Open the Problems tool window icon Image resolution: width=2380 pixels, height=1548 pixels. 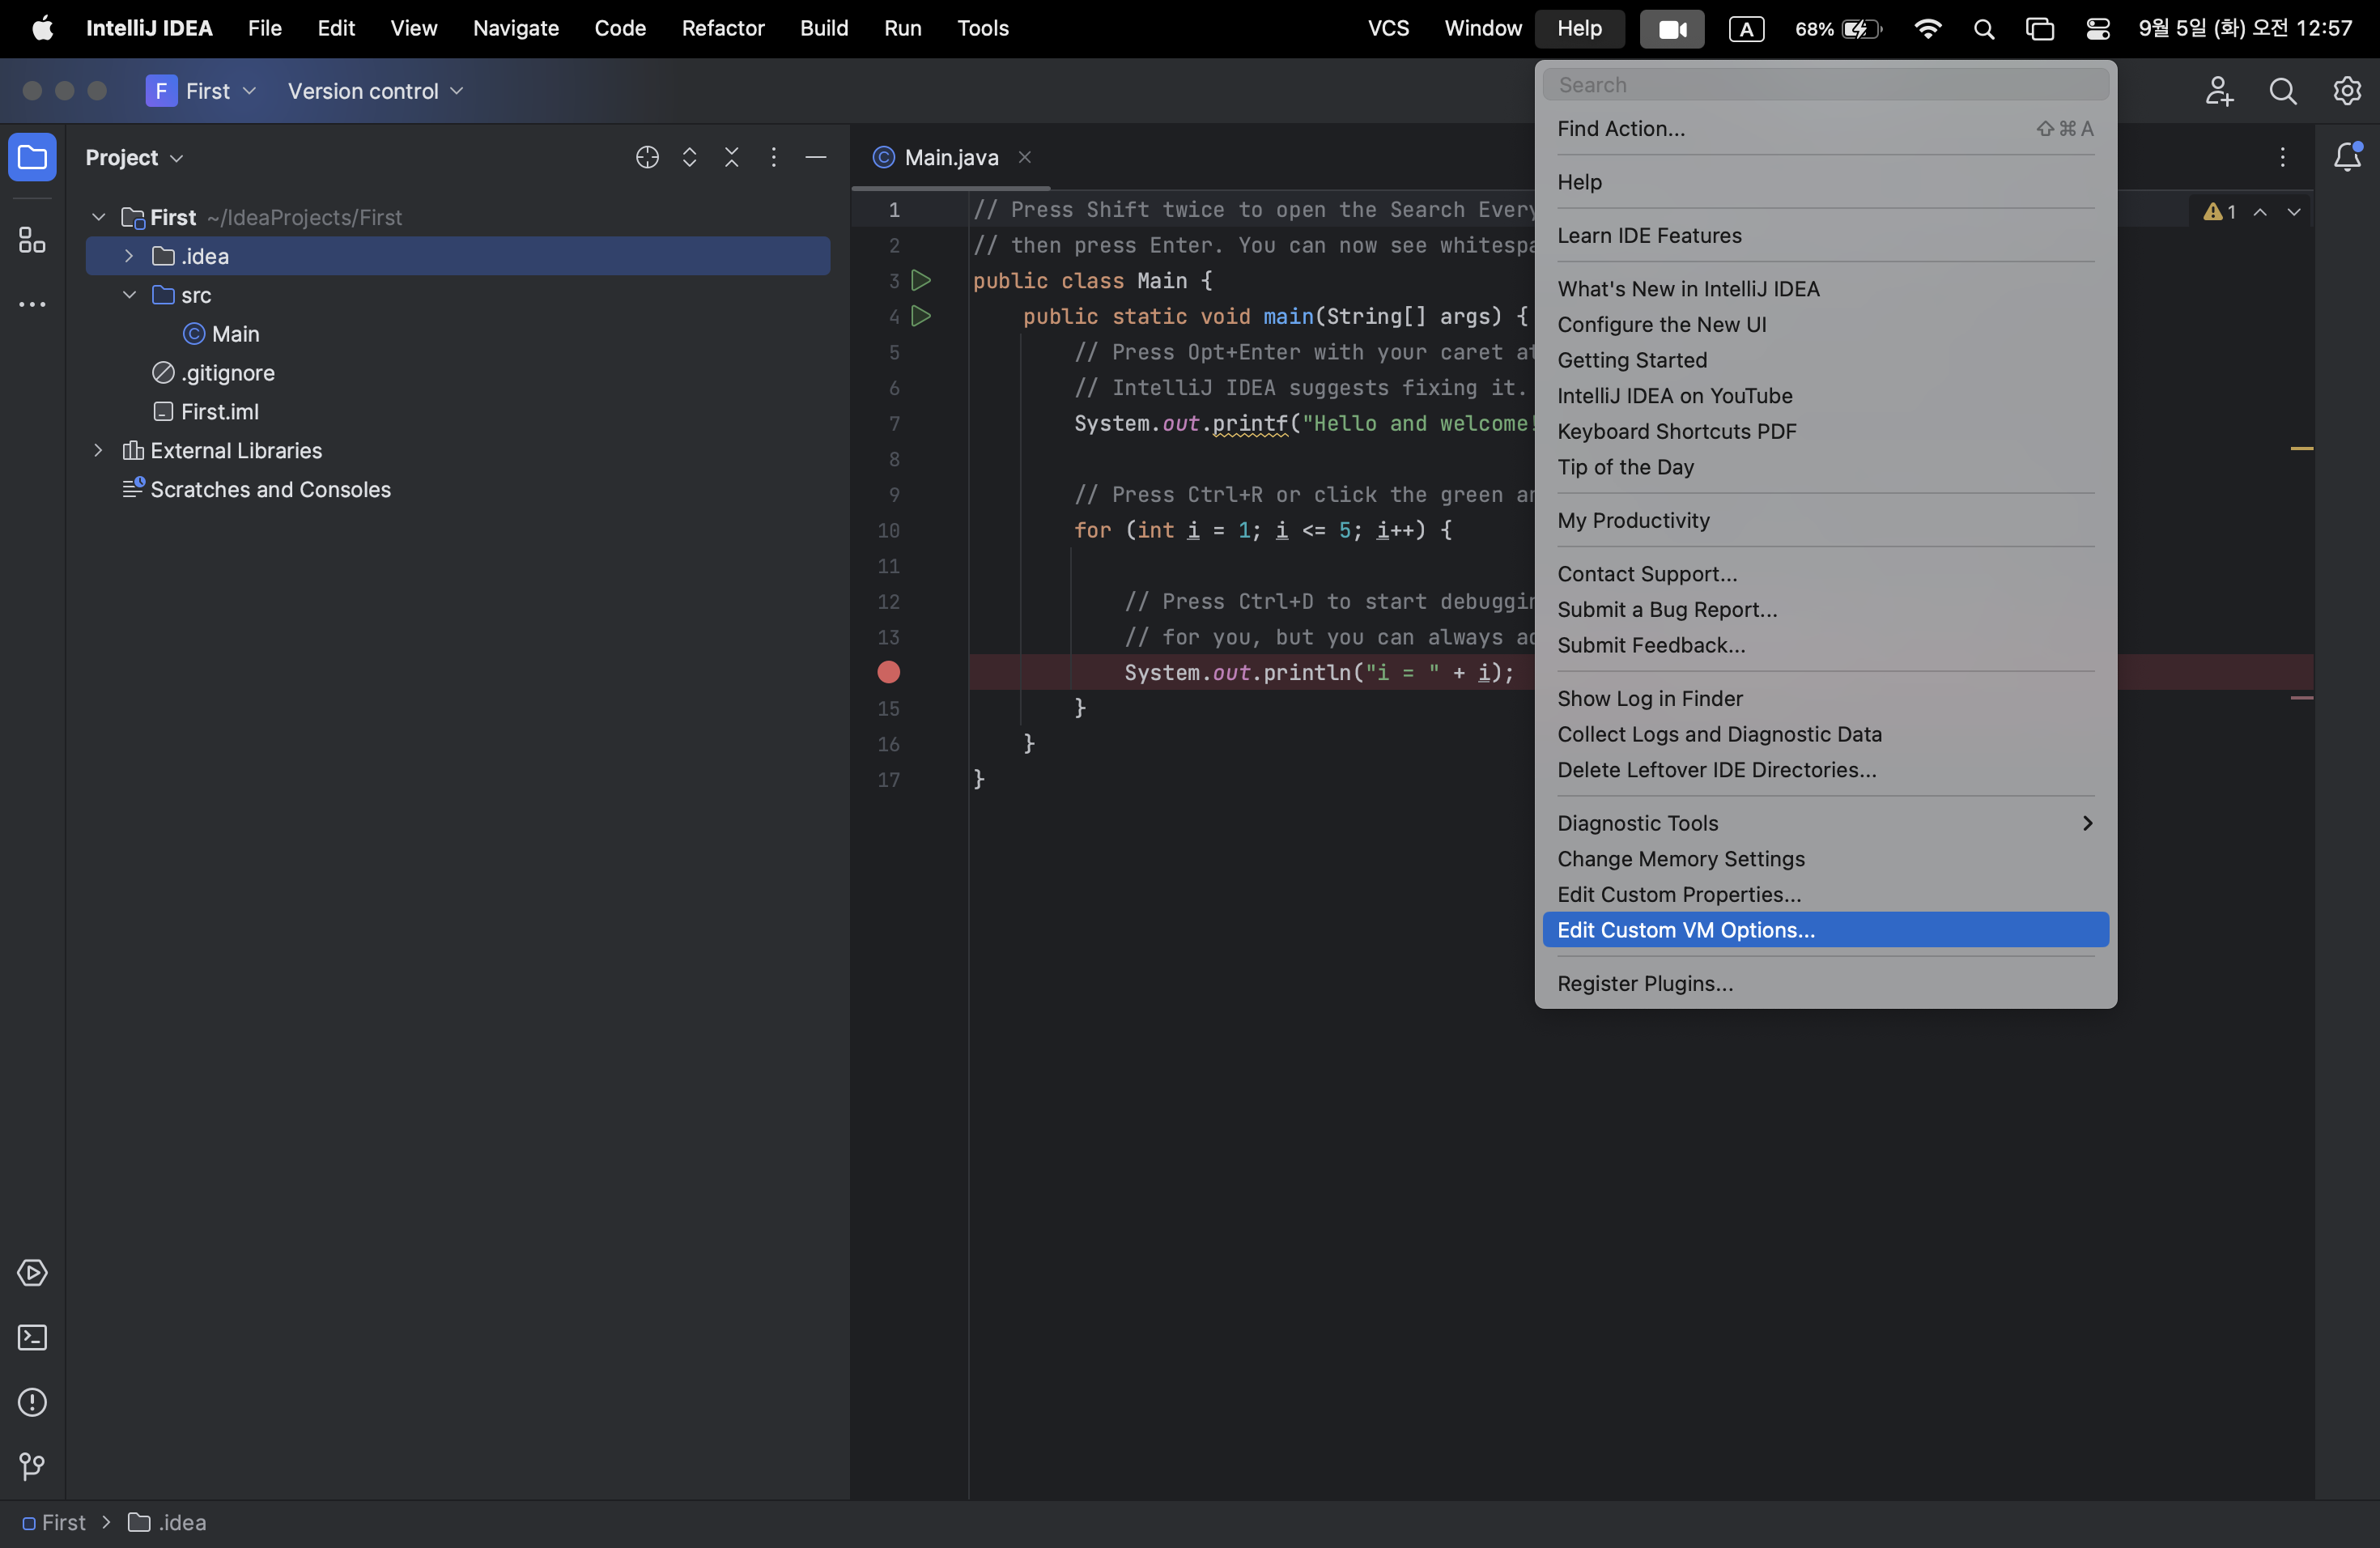pos(32,1402)
